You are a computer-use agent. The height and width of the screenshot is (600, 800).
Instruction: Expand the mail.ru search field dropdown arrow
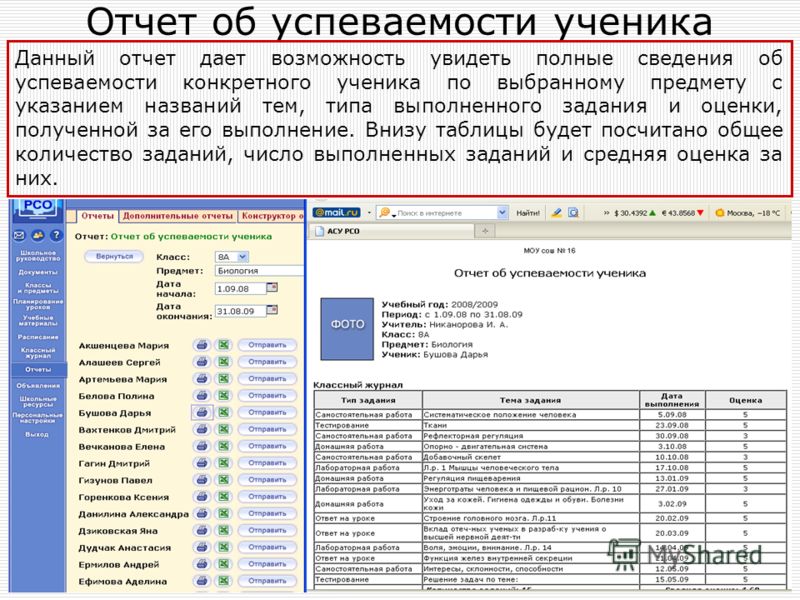click(x=502, y=213)
